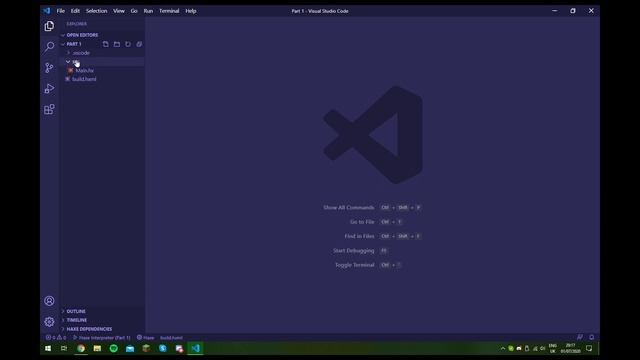
Task: Open build.hxml file in explorer tree
Action: [102, 79]
